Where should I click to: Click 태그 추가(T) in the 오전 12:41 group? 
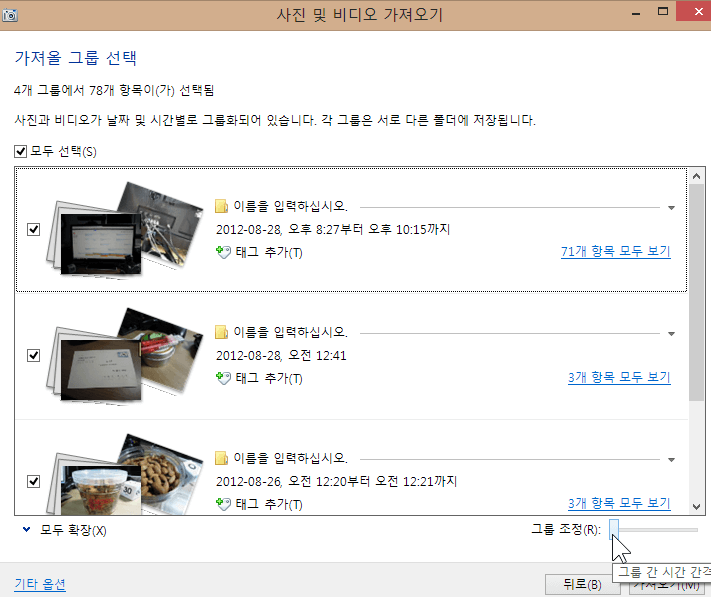(x=269, y=378)
